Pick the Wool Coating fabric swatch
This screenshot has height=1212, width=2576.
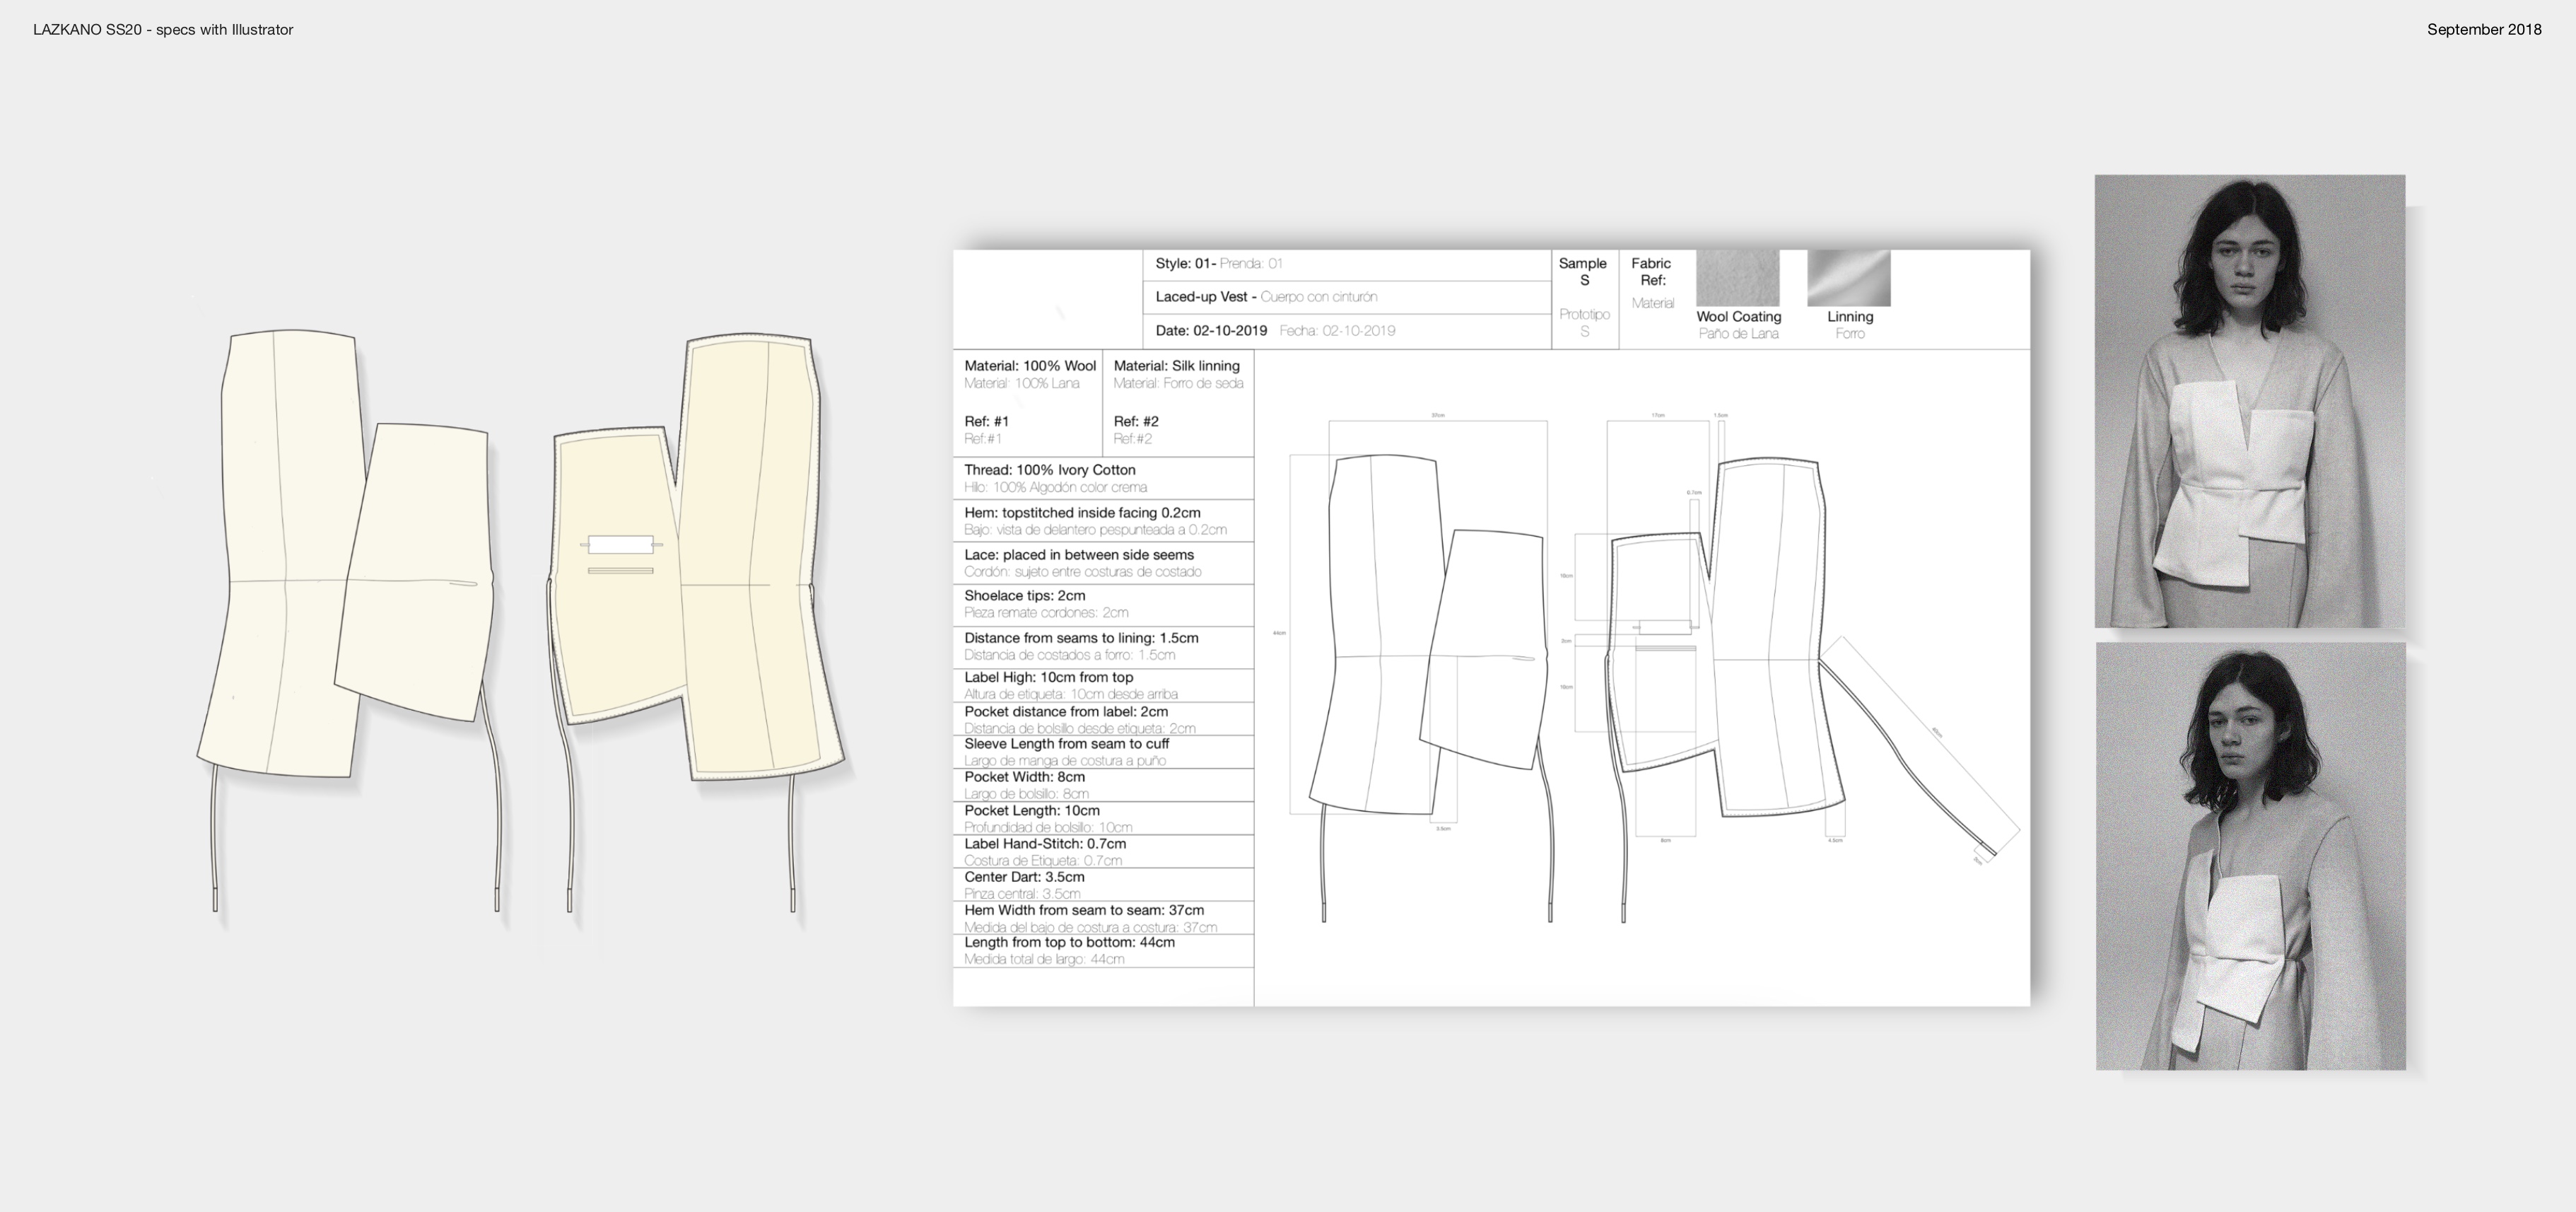[1738, 278]
